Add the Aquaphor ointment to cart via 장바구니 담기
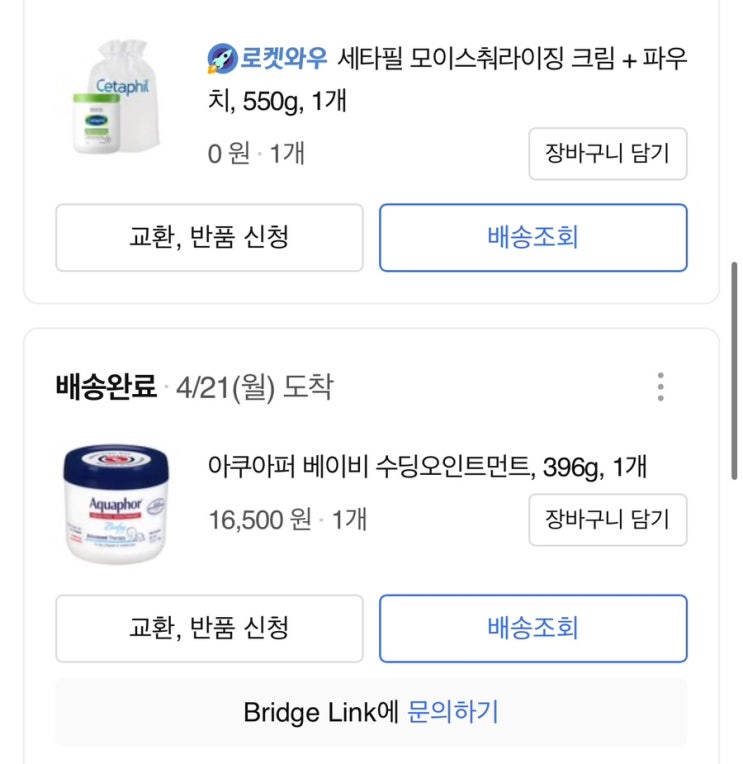 click(x=607, y=520)
